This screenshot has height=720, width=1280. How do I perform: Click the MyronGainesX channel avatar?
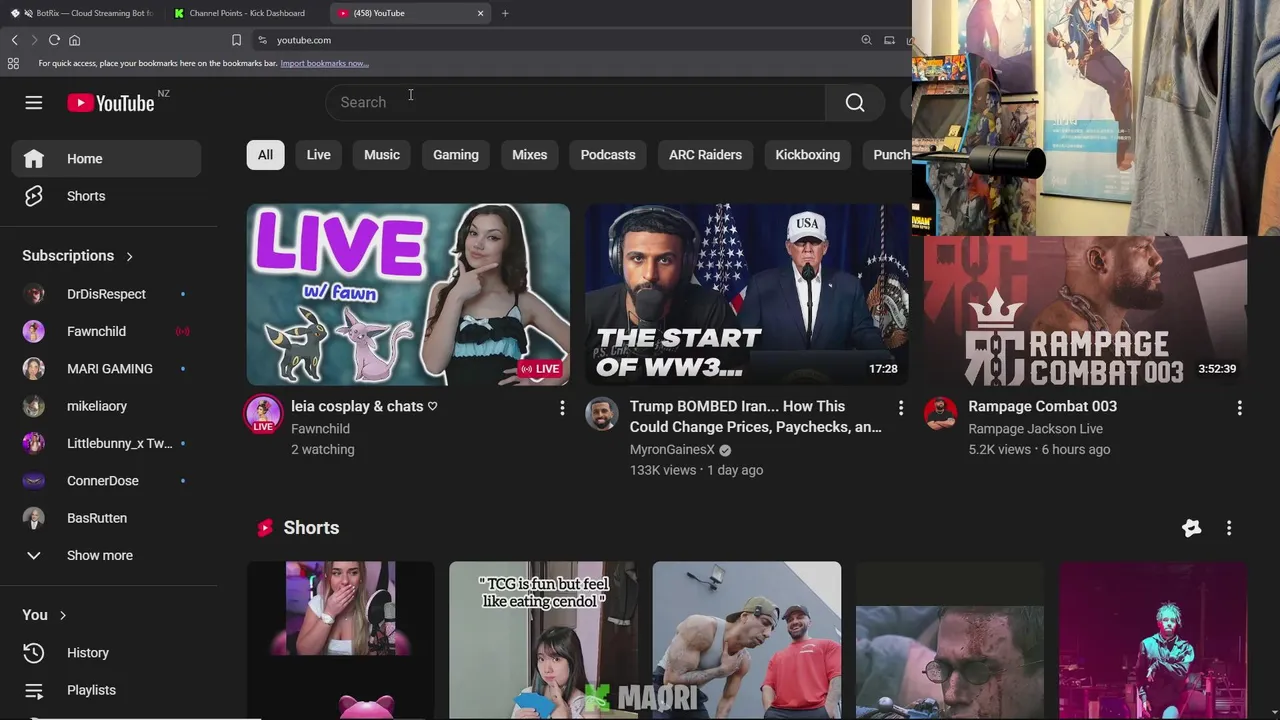[602, 413]
